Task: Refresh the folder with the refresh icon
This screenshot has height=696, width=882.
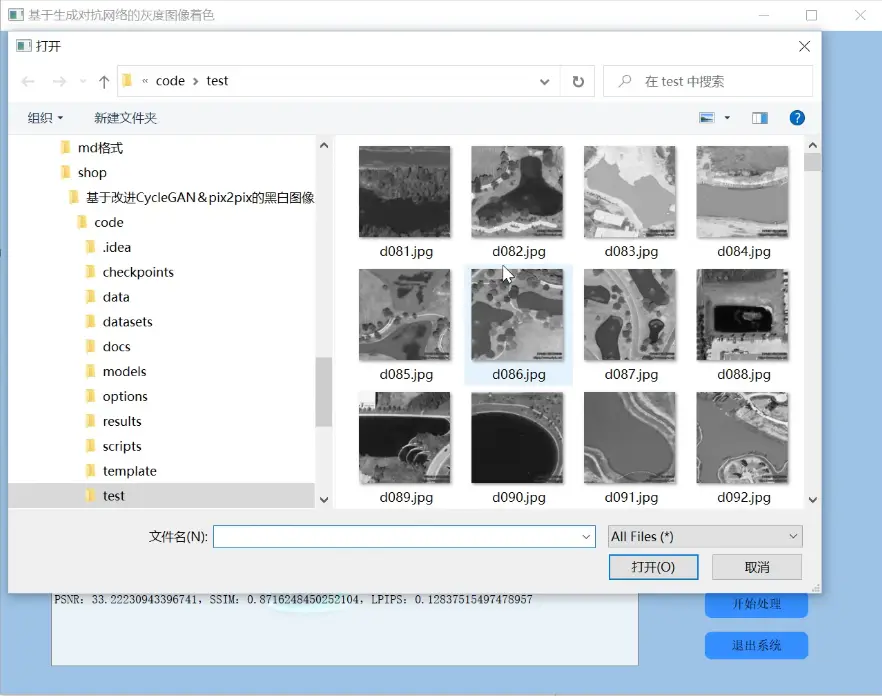Action: [x=578, y=82]
